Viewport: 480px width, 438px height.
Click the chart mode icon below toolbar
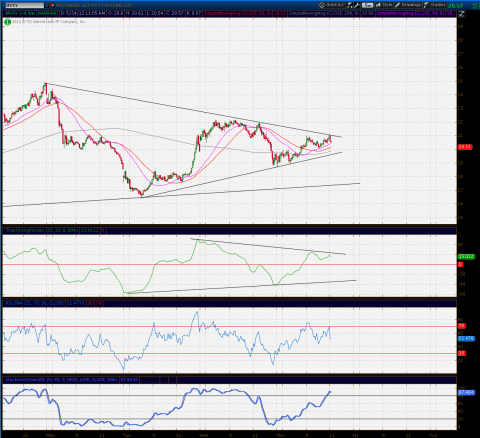click(x=461, y=14)
